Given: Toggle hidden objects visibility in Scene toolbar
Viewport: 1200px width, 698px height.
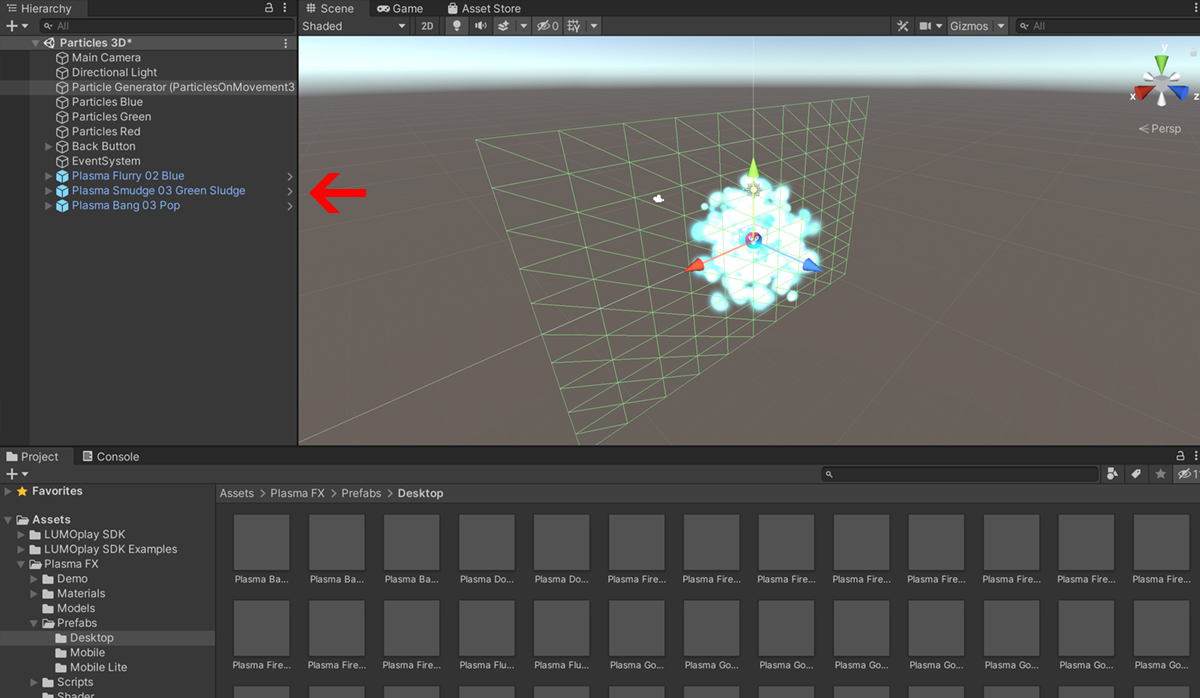Looking at the screenshot, I should tap(547, 26).
